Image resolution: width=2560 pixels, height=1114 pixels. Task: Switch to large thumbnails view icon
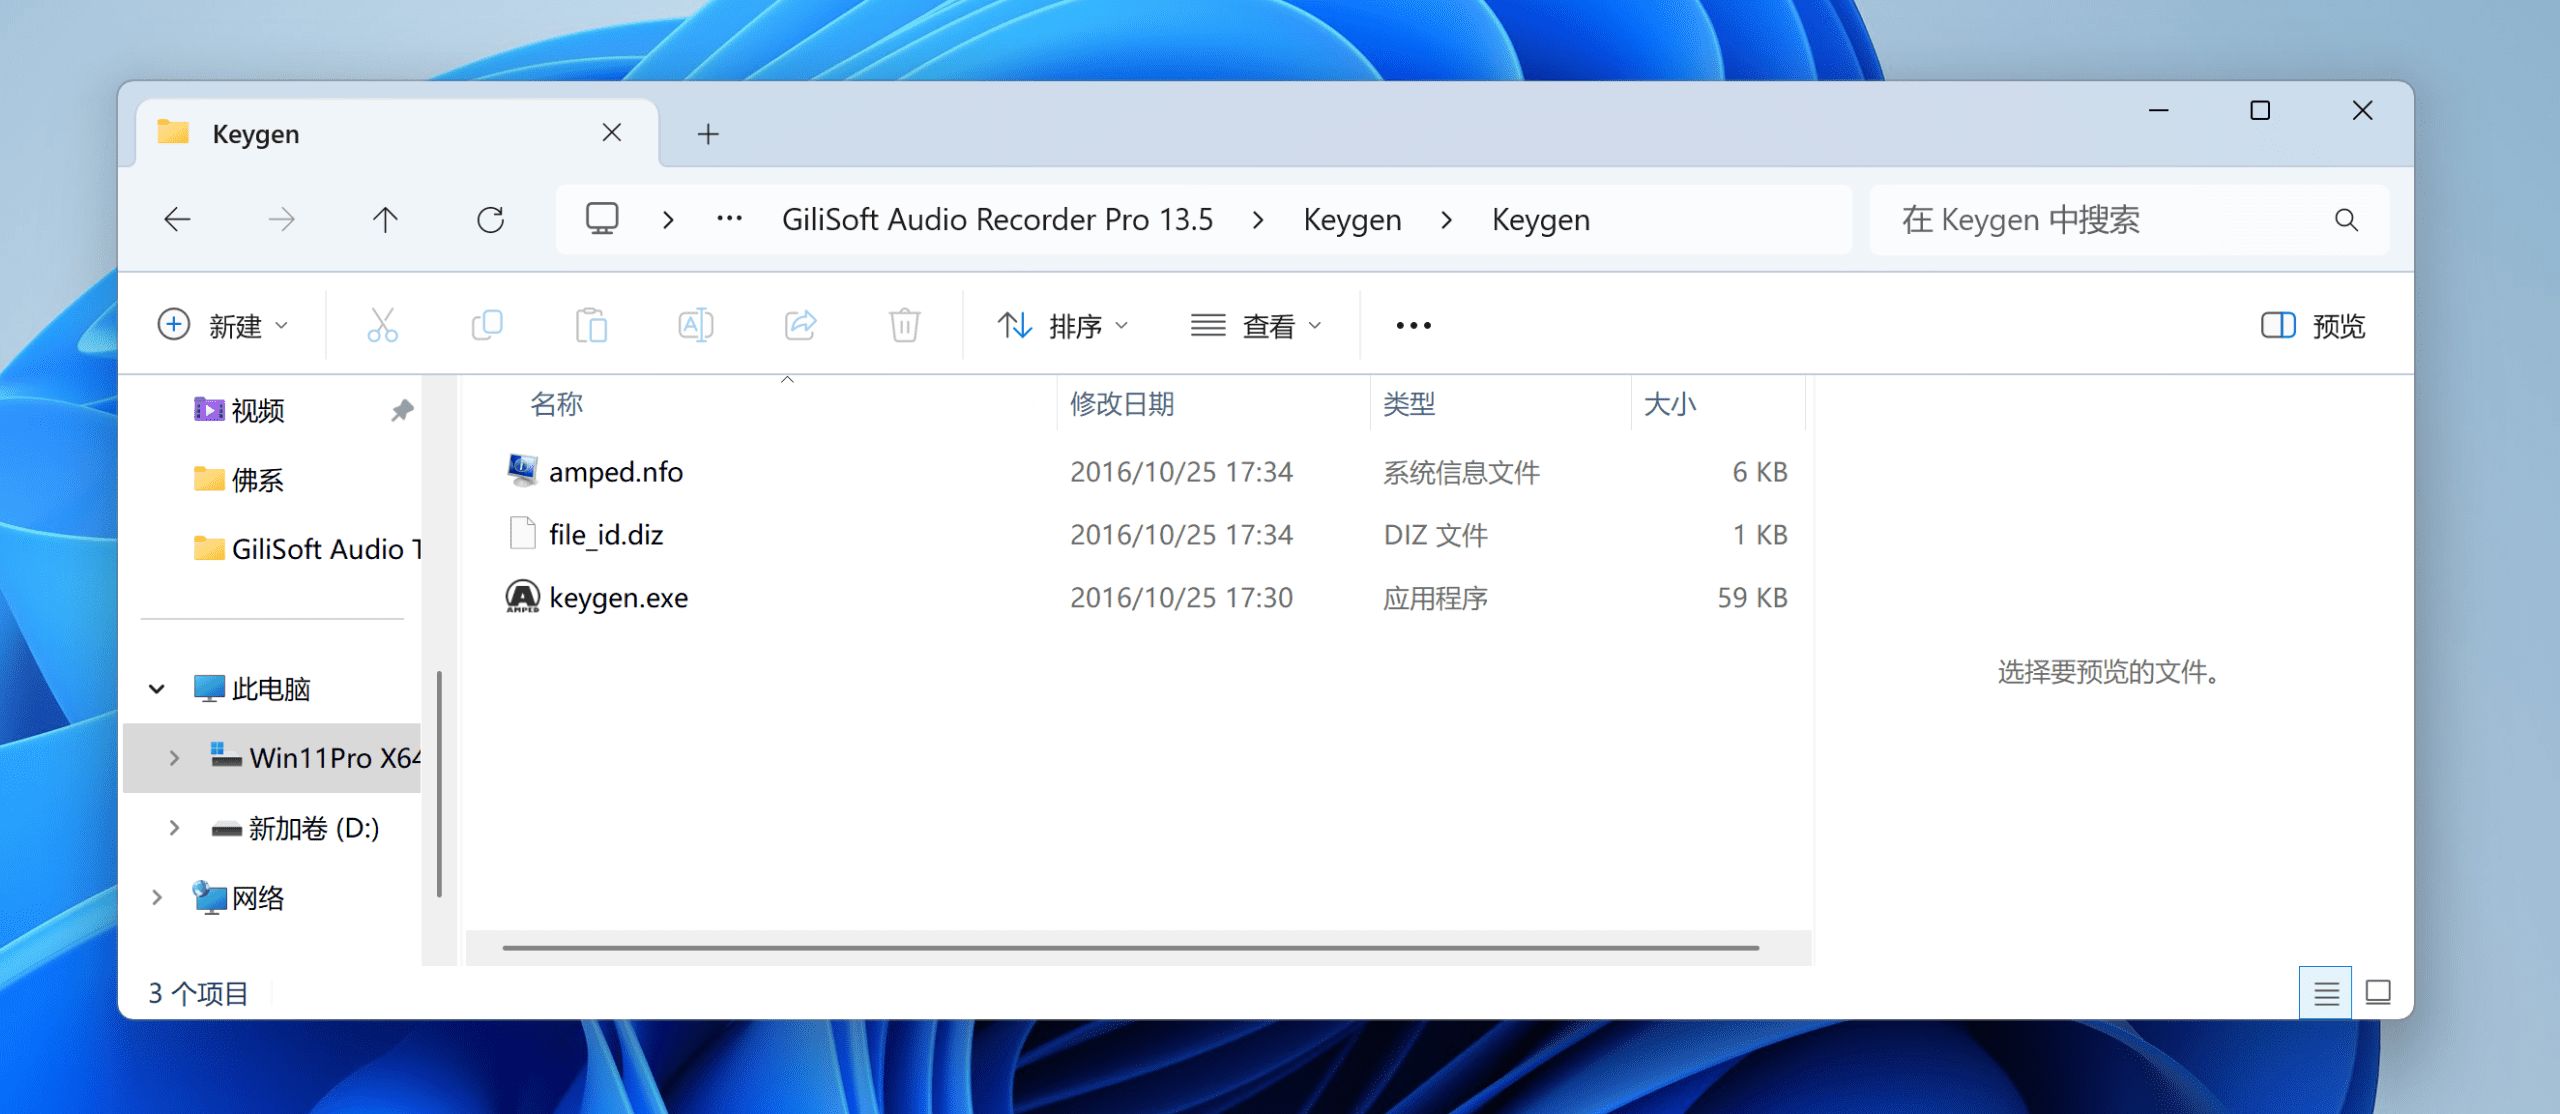pos(2378,993)
